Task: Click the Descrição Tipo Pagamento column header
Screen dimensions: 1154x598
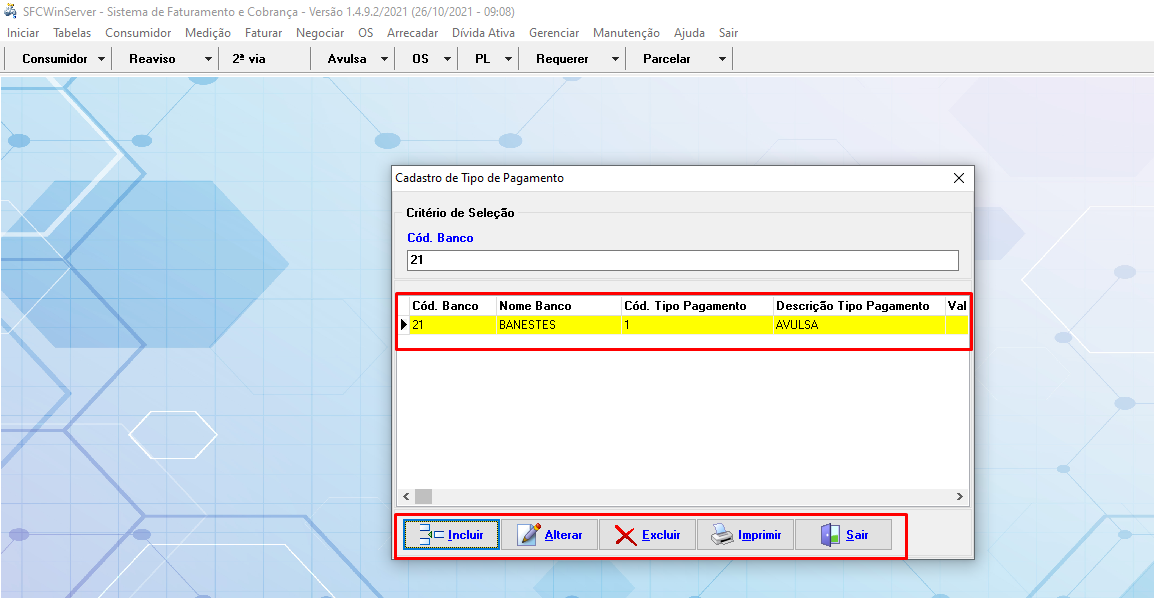Action: click(852, 306)
